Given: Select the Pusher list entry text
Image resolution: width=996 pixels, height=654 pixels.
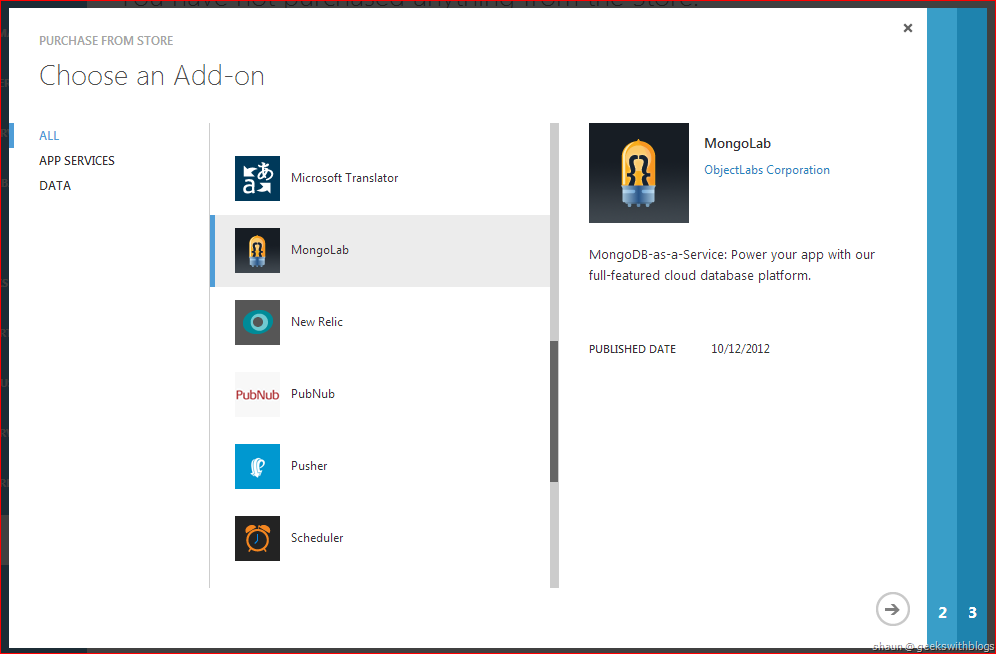Looking at the screenshot, I should [x=309, y=465].
